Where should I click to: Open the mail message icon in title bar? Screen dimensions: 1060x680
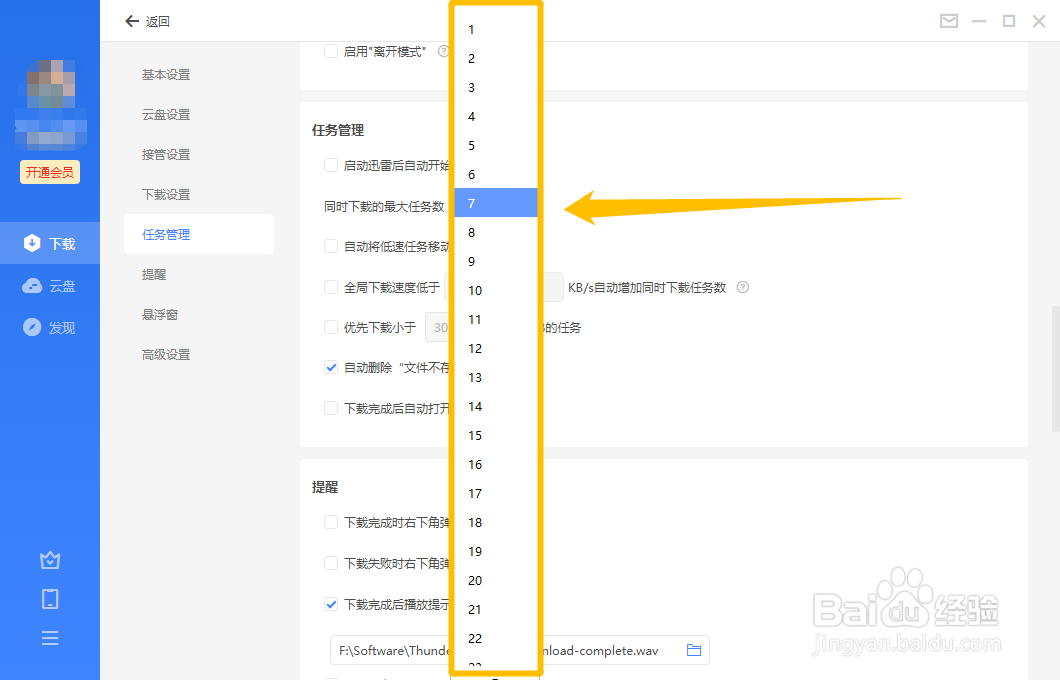point(948,22)
